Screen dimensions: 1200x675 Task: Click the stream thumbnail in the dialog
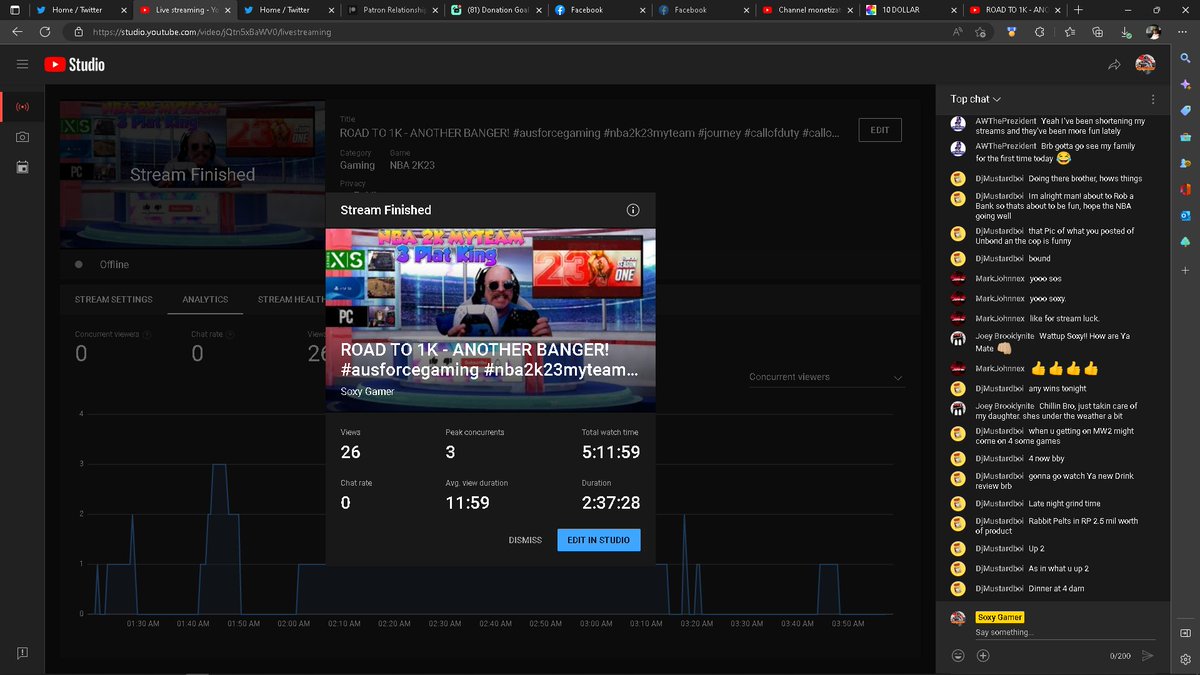coord(490,320)
